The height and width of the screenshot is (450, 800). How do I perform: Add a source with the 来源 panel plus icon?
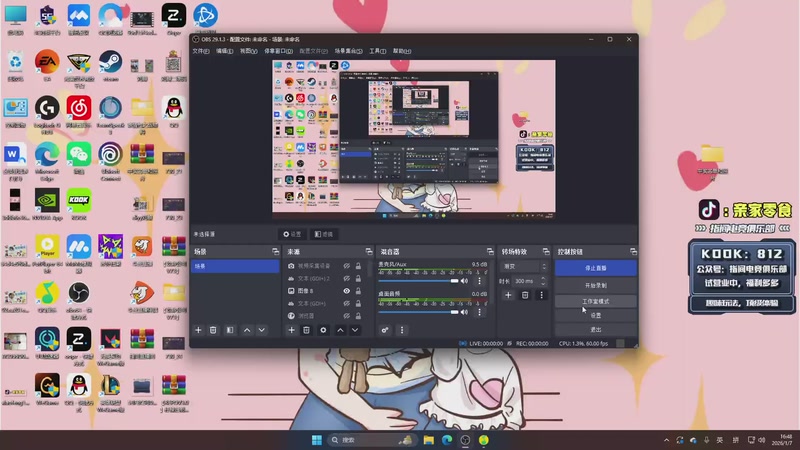(291, 330)
